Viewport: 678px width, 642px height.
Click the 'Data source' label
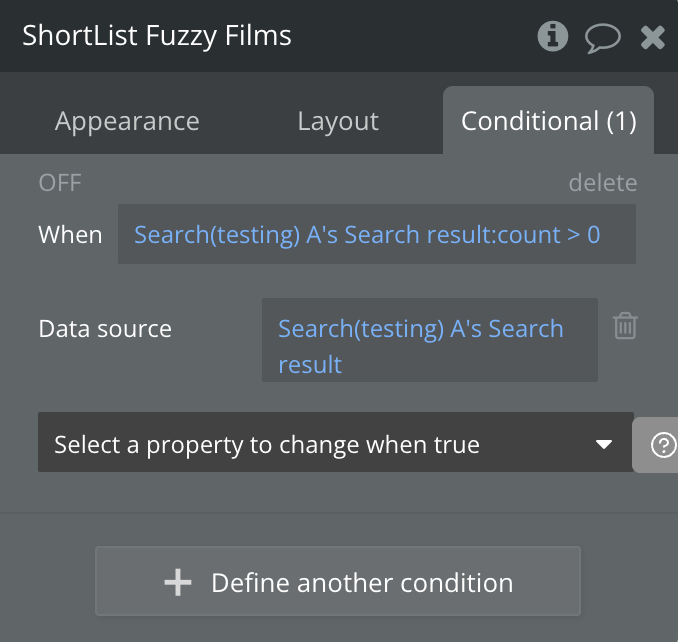[105, 329]
